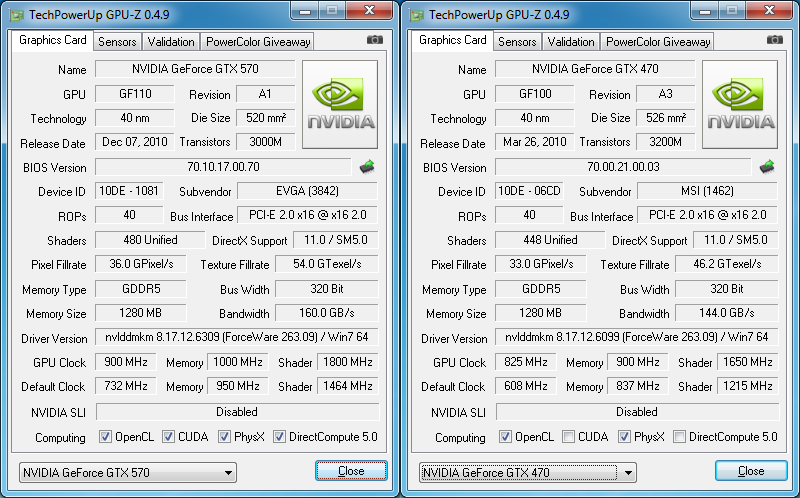Click driver version field with 8.17.12.6309
The height and width of the screenshot is (498, 800).
click(237, 337)
